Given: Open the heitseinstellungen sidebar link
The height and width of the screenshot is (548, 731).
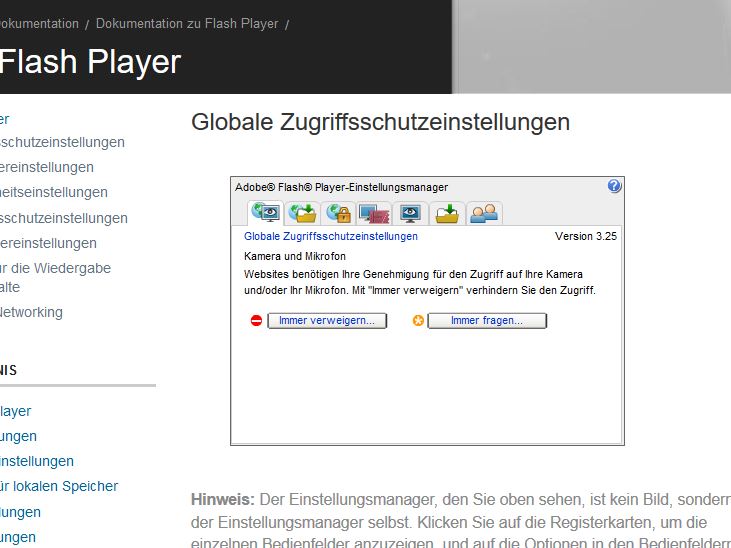Looking at the screenshot, I should (x=54, y=192).
